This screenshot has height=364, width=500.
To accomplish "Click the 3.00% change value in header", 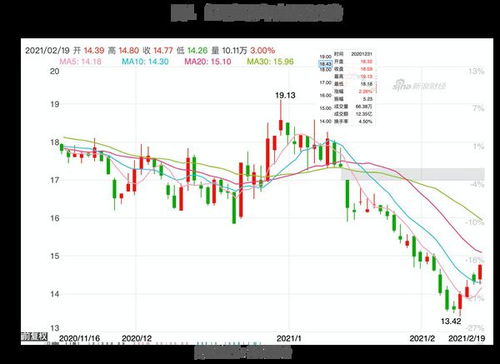I will point(263,51).
